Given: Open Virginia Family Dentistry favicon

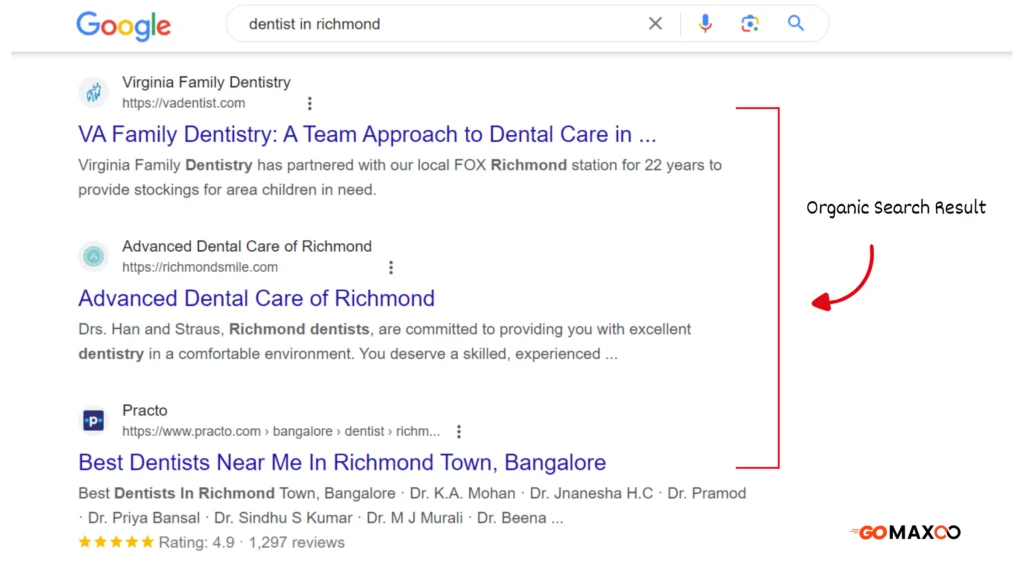Looking at the screenshot, I should (x=93, y=92).
